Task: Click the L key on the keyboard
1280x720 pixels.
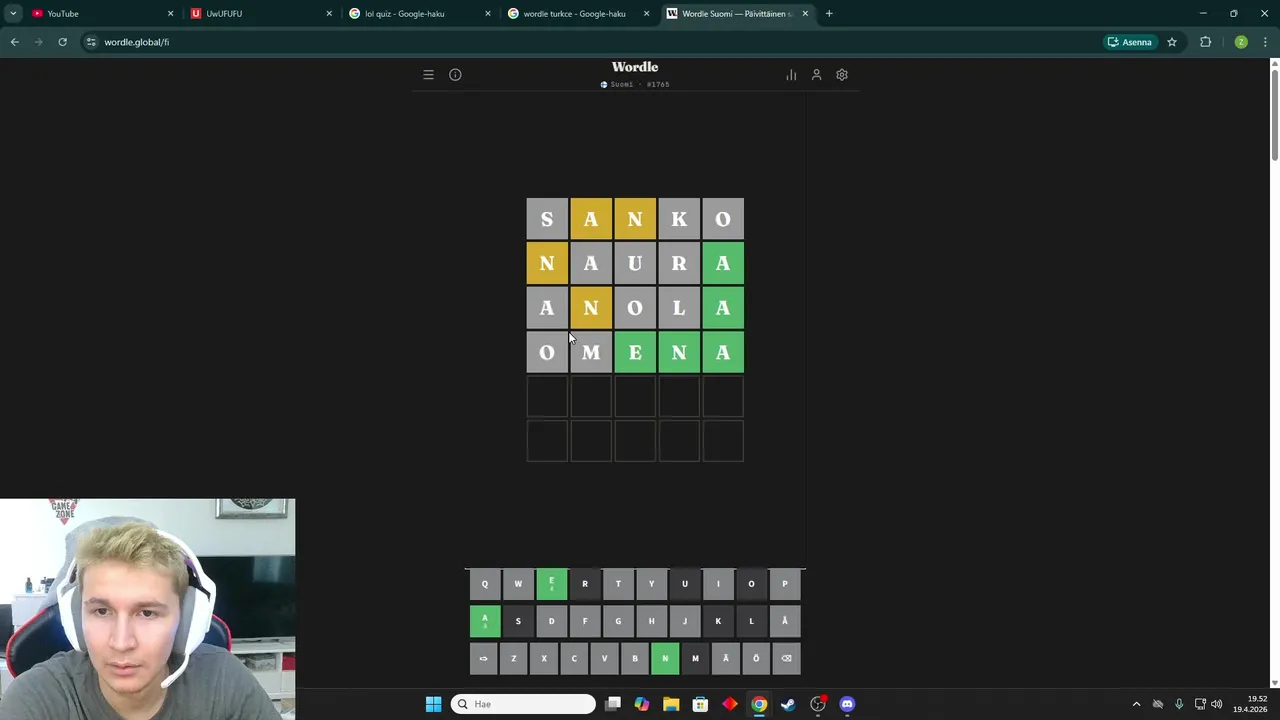Action: (751, 621)
